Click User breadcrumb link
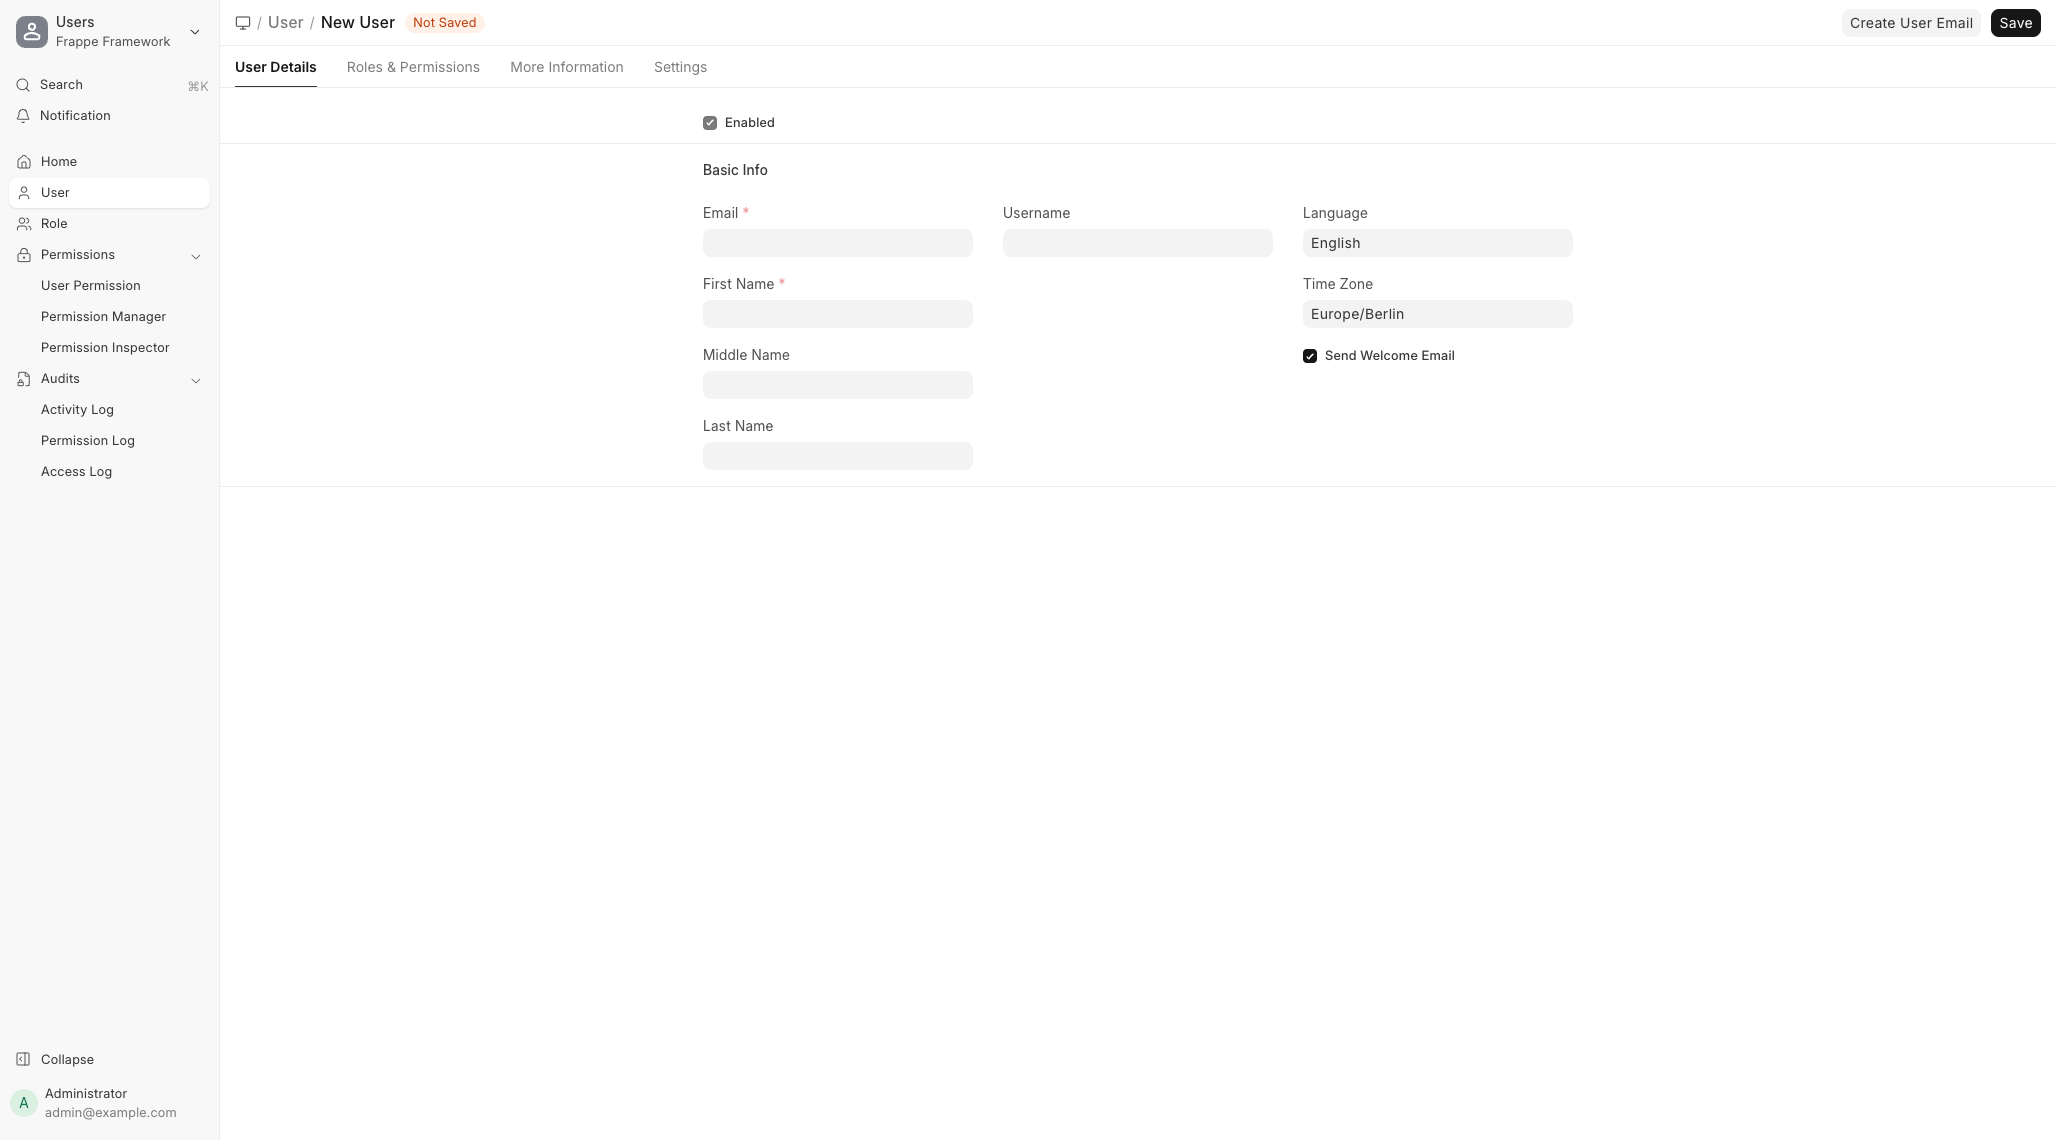Viewport: 2056px width, 1140px height. click(x=285, y=22)
